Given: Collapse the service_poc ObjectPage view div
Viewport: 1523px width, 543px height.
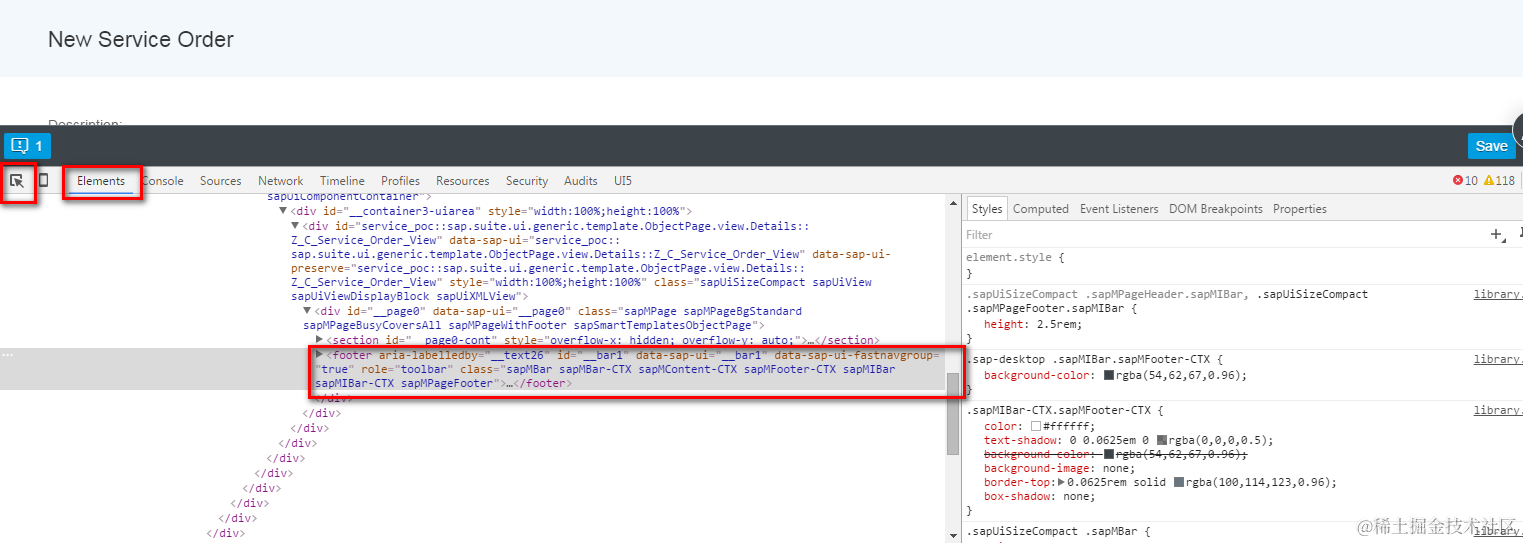Looking at the screenshot, I should pyautogui.click(x=295, y=226).
